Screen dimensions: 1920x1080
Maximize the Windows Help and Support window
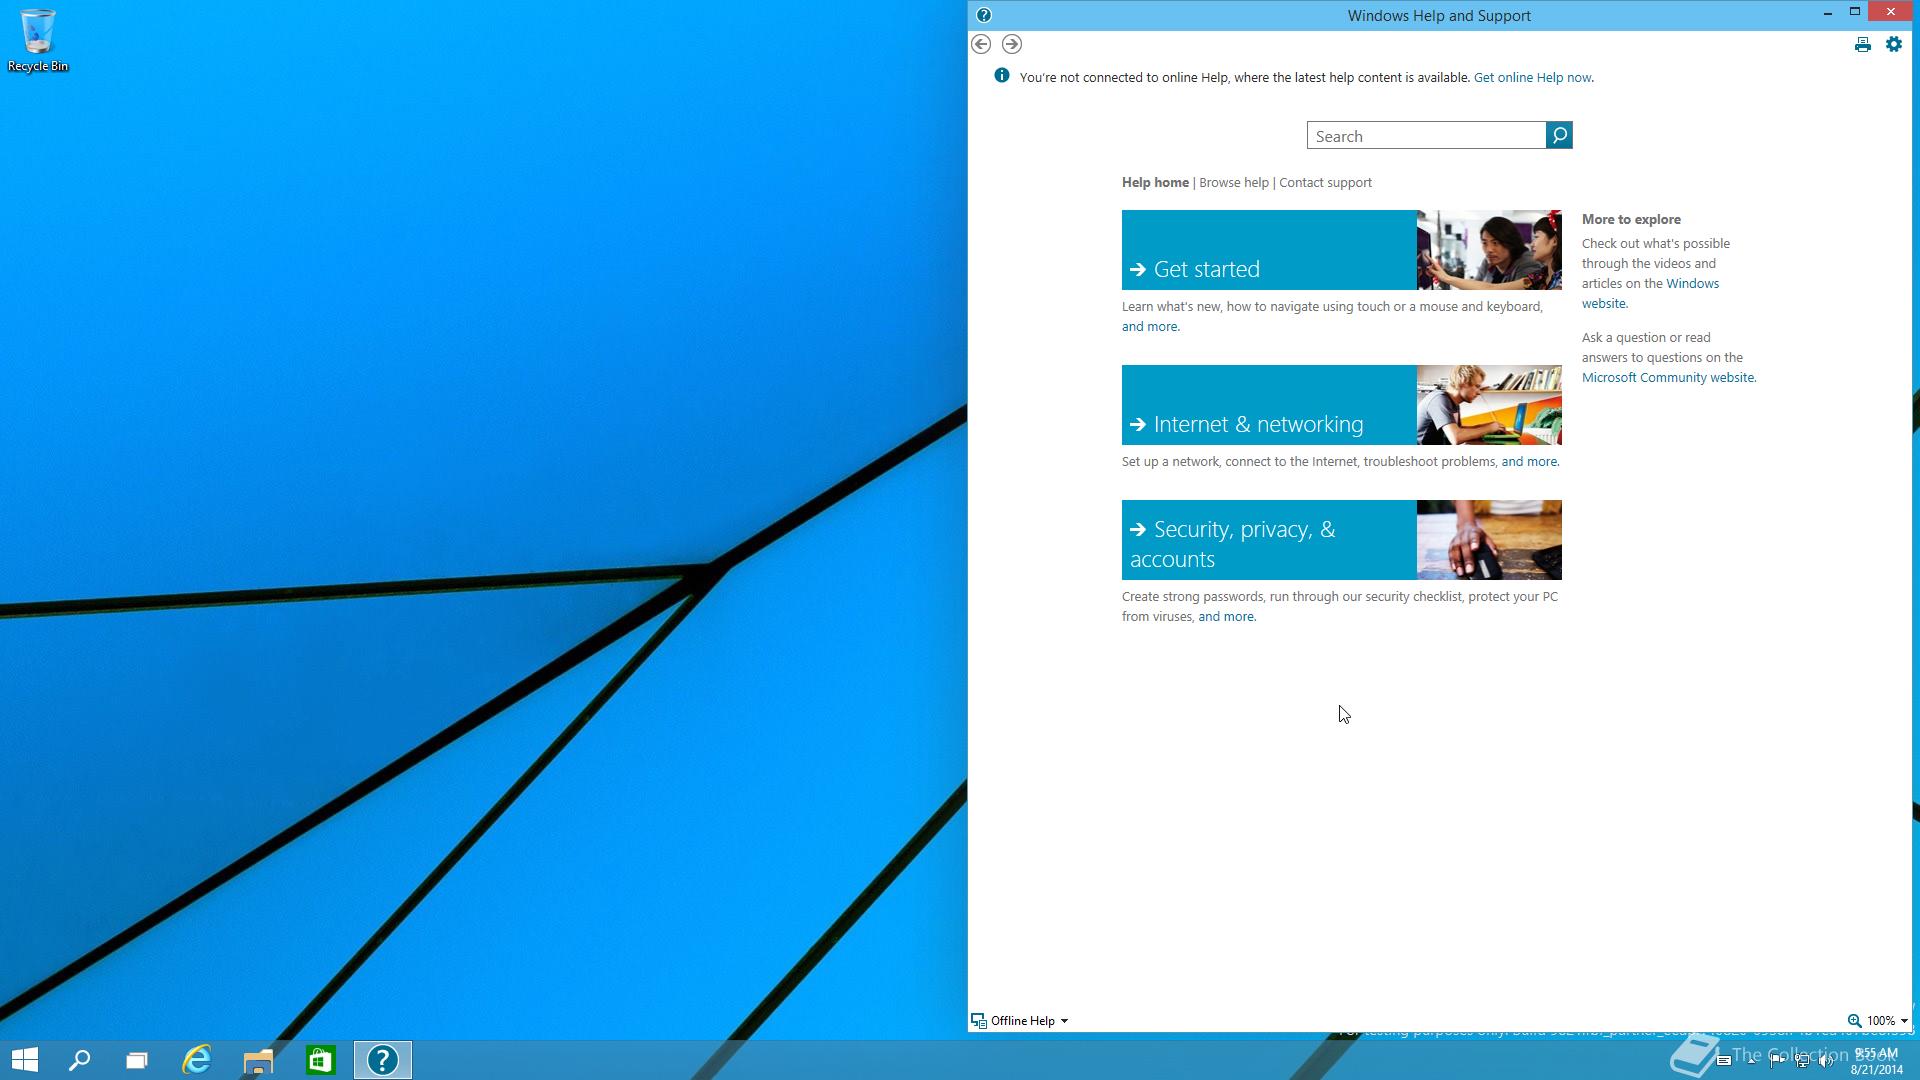(1854, 12)
